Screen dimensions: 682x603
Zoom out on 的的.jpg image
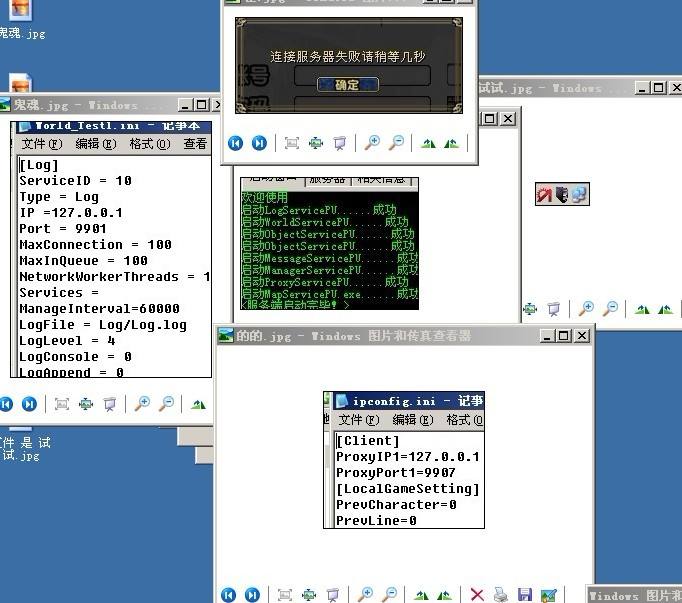pyautogui.click(x=390, y=593)
